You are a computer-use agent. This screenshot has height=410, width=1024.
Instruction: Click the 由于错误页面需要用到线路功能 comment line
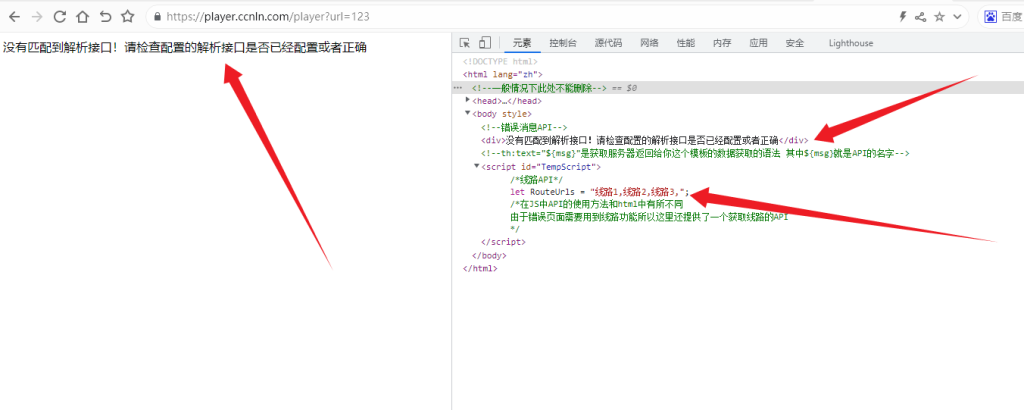pos(649,217)
